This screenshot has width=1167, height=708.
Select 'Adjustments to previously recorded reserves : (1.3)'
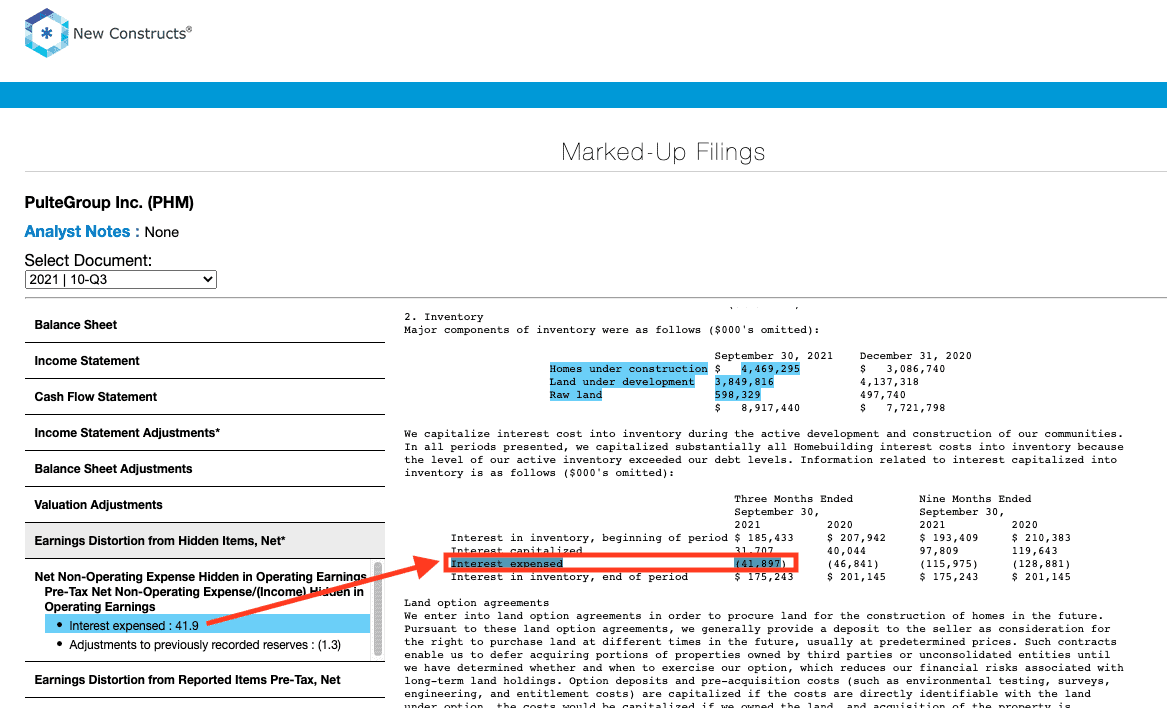205,645
